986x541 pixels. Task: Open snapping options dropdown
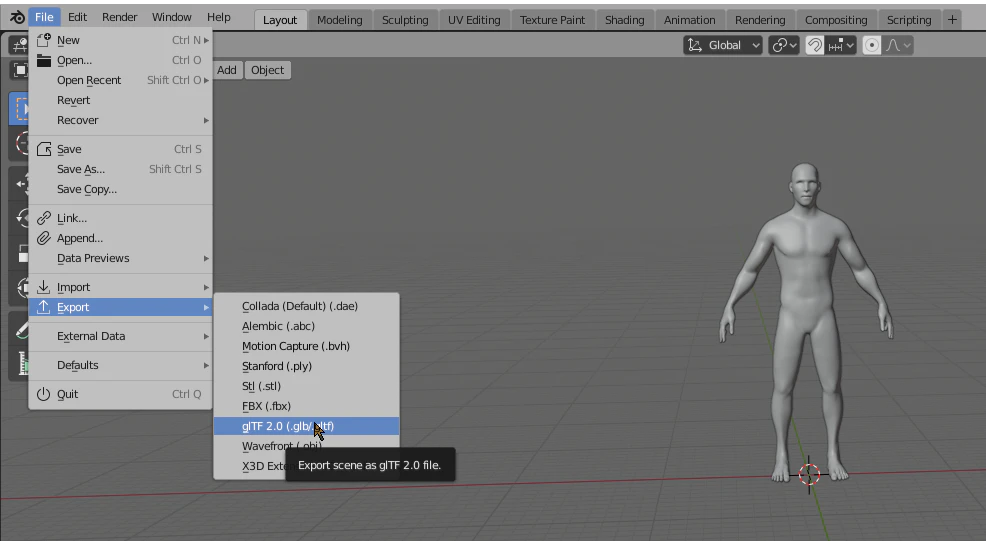(x=841, y=45)
